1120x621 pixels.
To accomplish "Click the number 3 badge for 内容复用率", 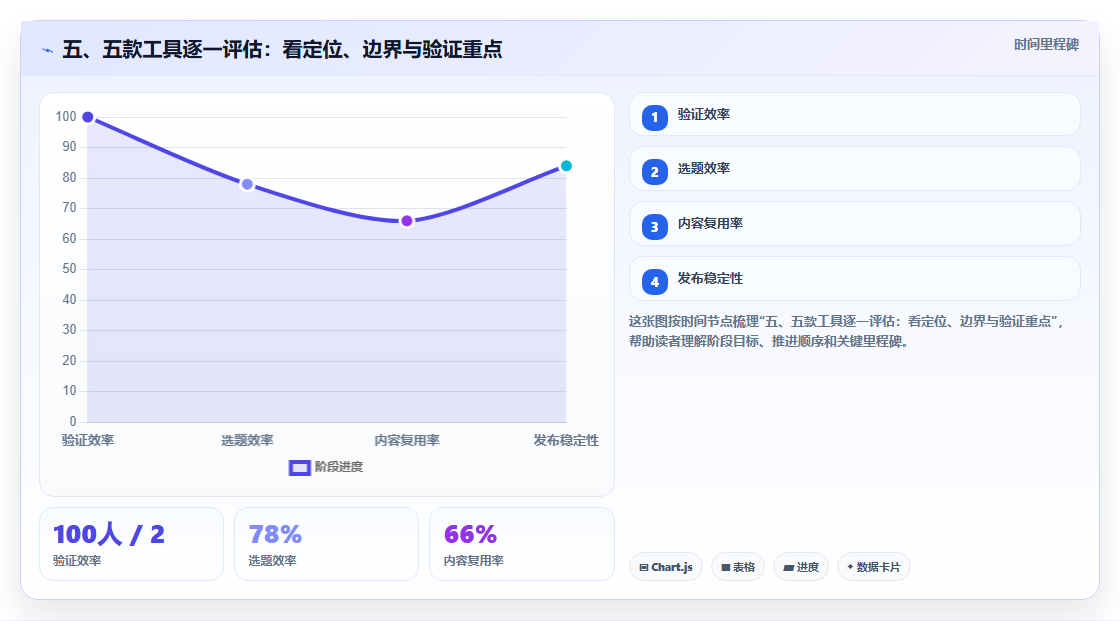I will point(654,227).
